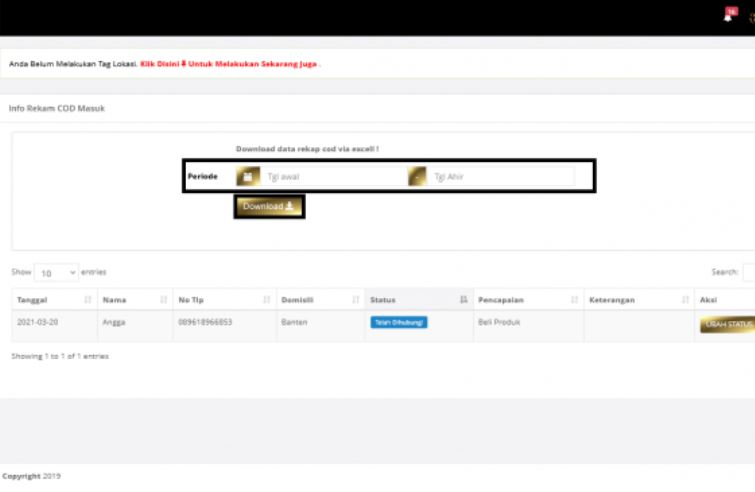Click the Tgl awal start date field
755x492 pixels.
click(330, 176)
